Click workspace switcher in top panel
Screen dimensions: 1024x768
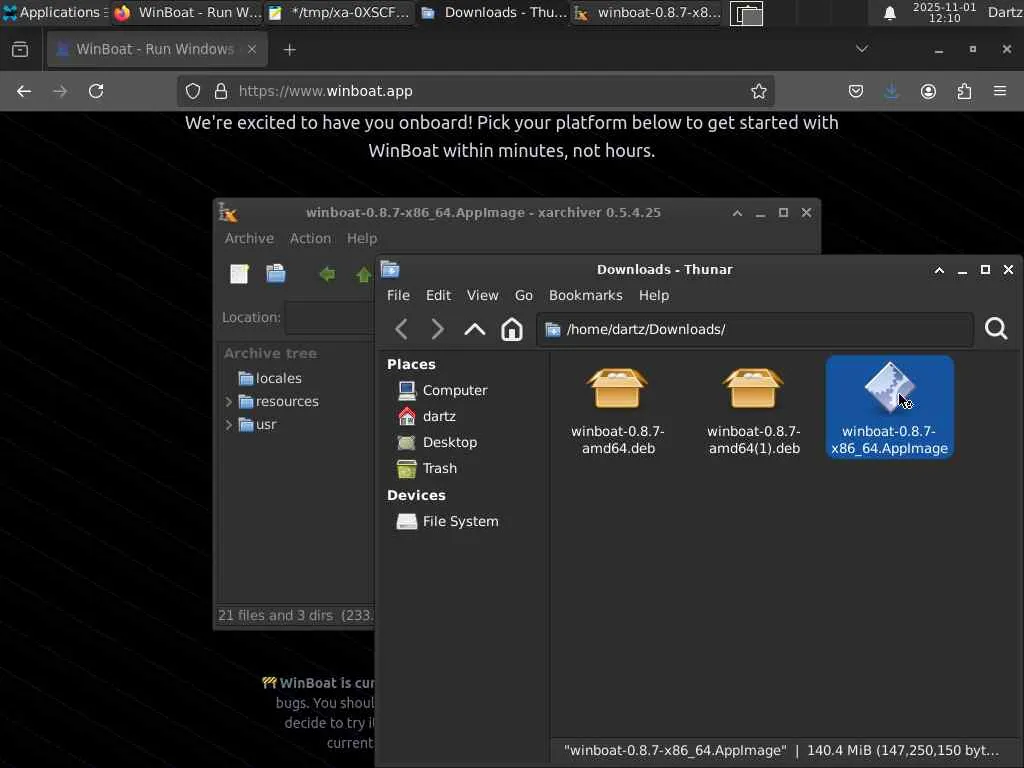click(746, 13)
